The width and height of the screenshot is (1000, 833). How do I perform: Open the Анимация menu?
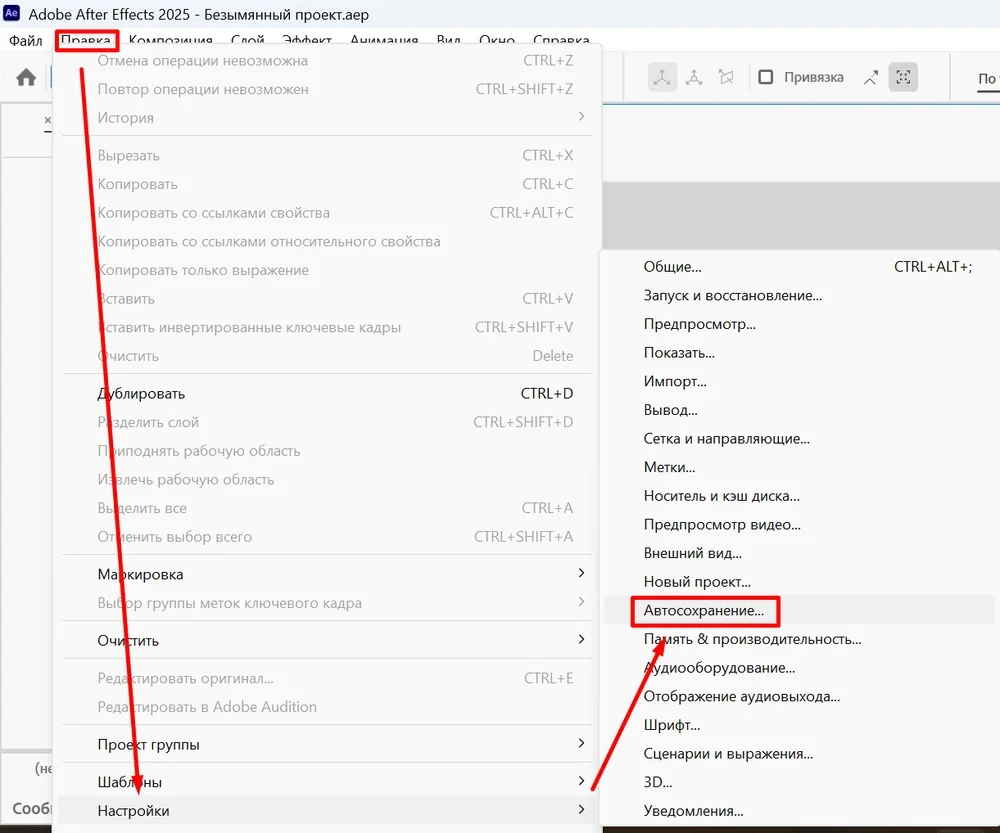coord(384,41)
